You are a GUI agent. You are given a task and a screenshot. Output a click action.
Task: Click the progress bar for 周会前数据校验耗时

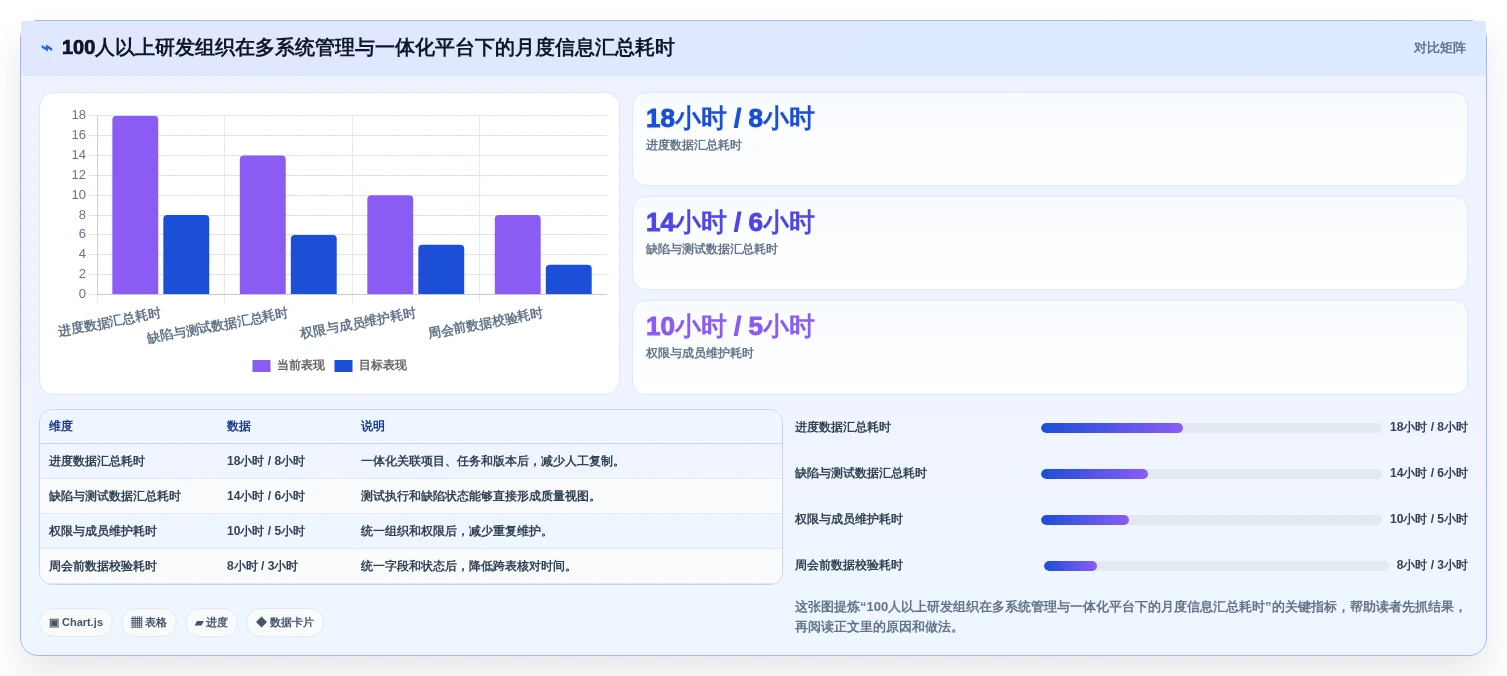(1216, 566)
